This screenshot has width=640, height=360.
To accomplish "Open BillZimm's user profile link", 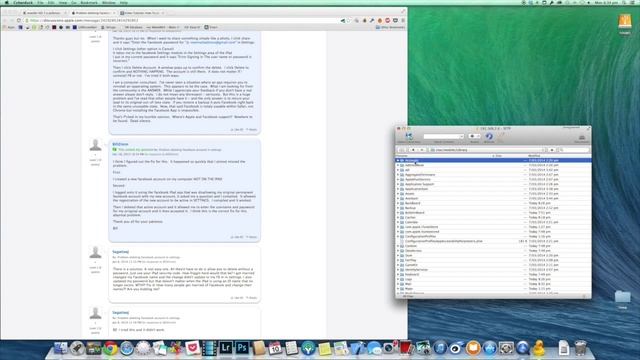I will (x=120, y=144).
